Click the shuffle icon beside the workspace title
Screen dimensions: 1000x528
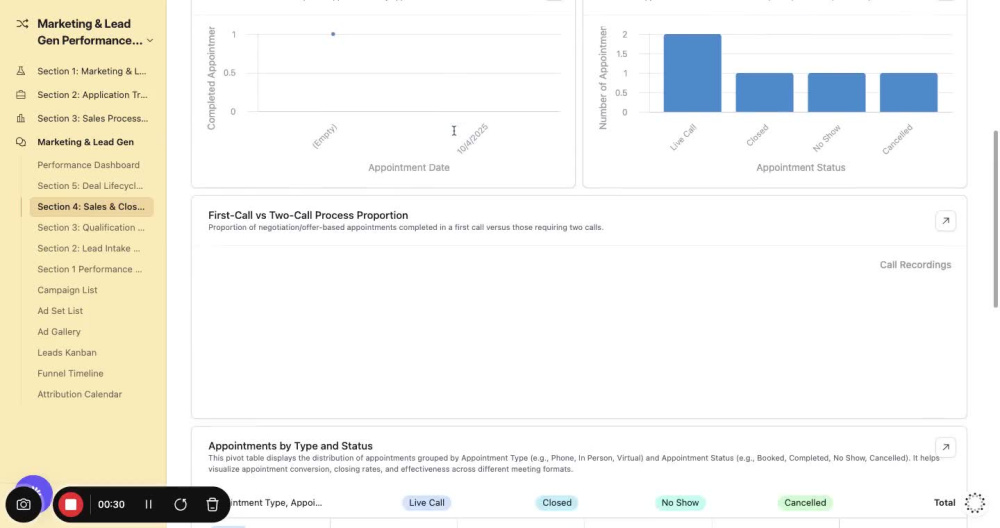click(22, 24)
